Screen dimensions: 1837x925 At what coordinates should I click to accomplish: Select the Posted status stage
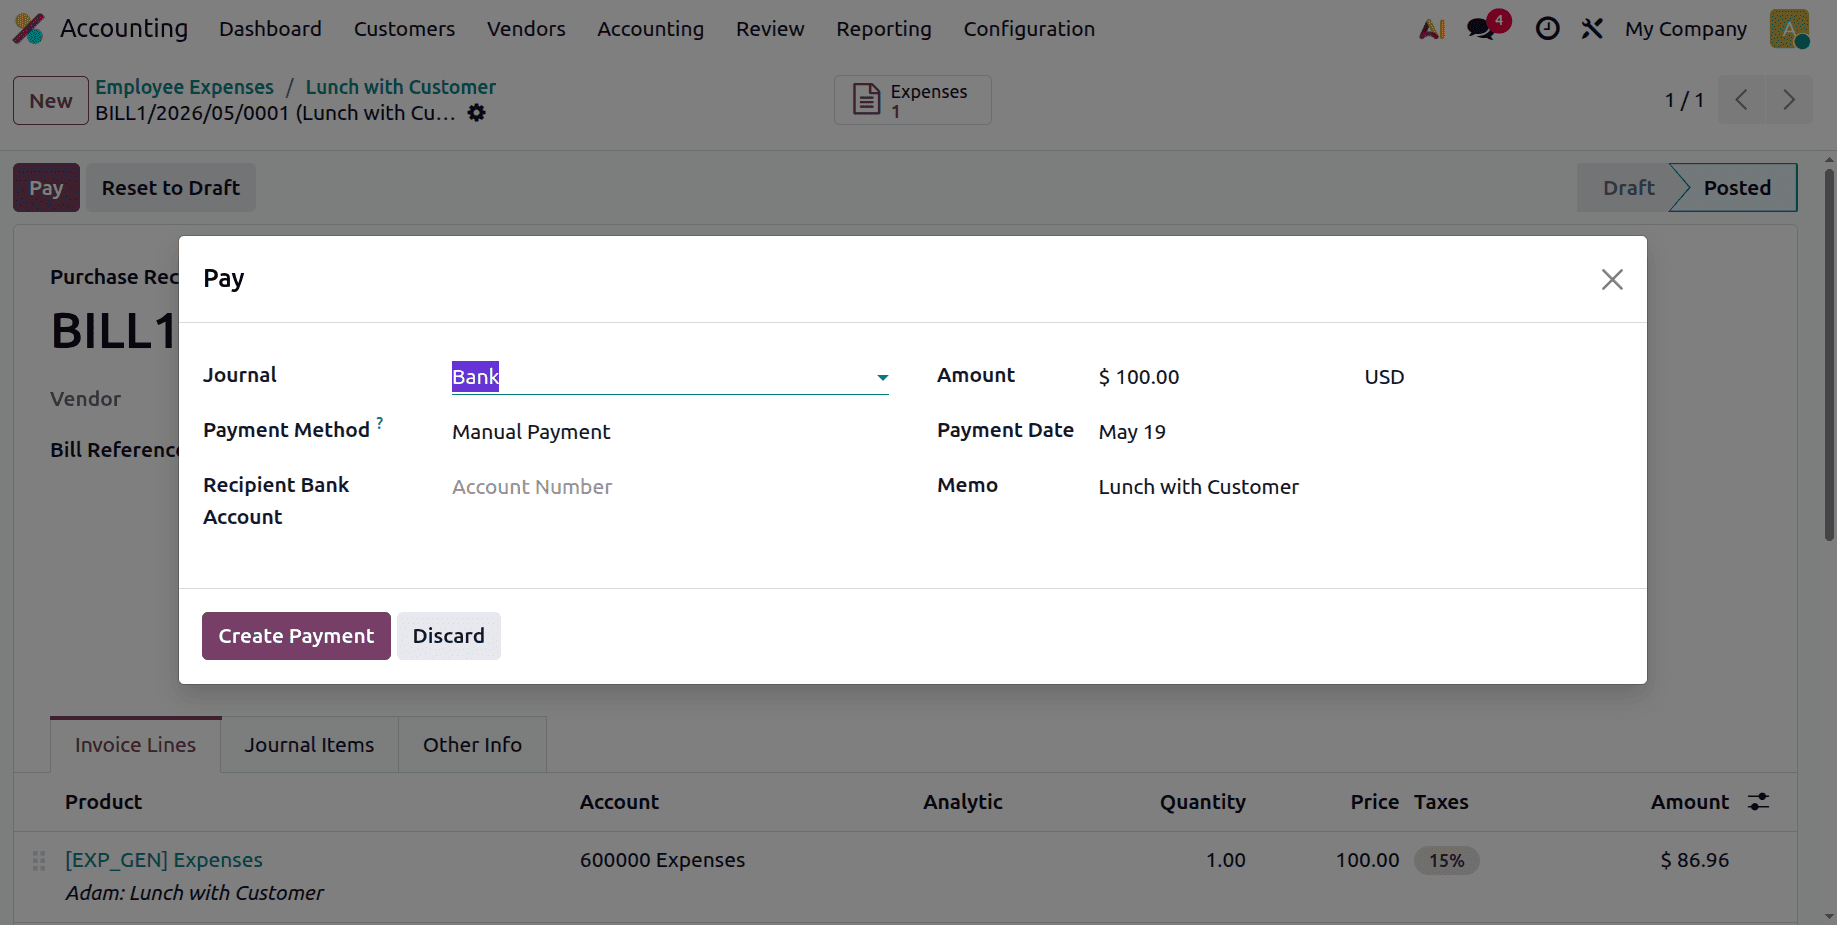pos(1737,188)
